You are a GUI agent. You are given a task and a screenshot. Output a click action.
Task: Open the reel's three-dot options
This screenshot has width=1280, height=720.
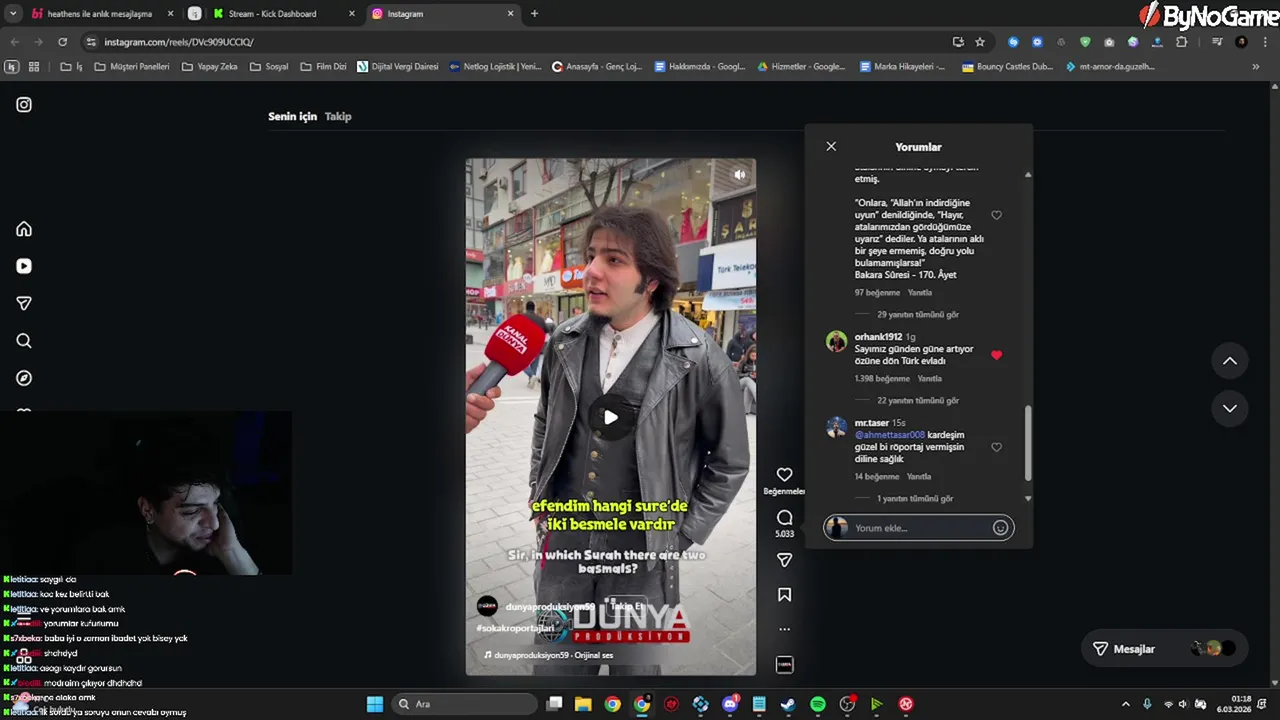(785, 629)
